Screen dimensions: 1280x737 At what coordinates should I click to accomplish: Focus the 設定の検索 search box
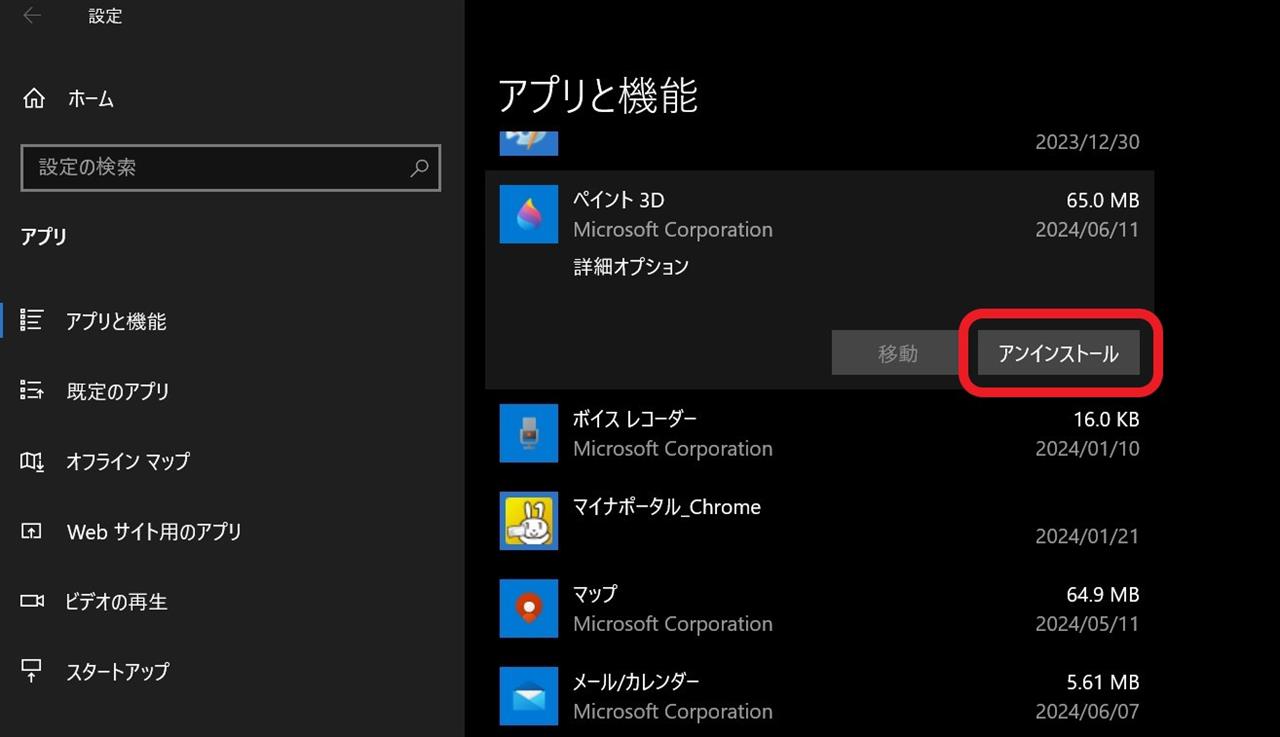tap(230, 167)
